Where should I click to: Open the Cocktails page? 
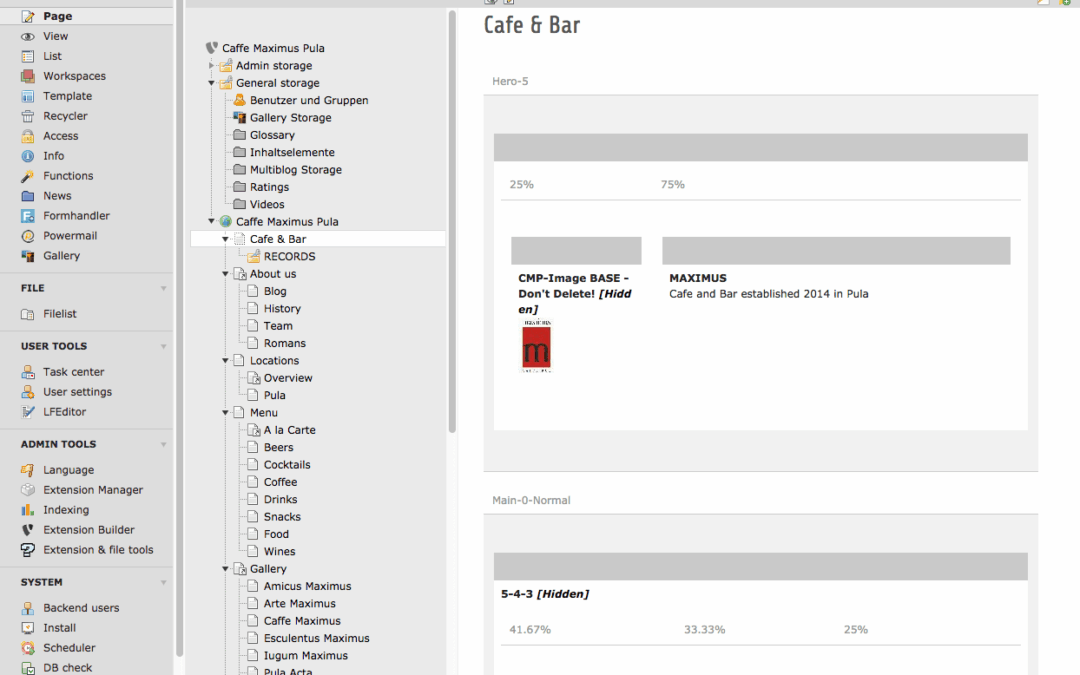pyautogui.click(x=287, y=465)
